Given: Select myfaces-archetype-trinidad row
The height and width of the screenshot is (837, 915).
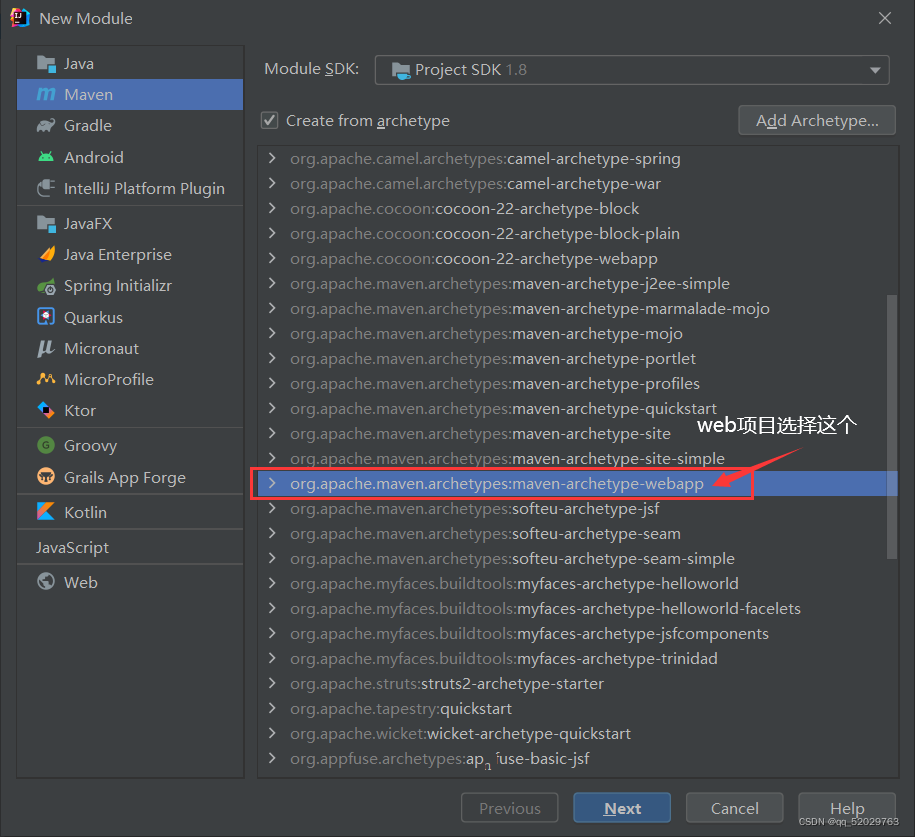Looking at the screenshot, I should click(578, 658).
